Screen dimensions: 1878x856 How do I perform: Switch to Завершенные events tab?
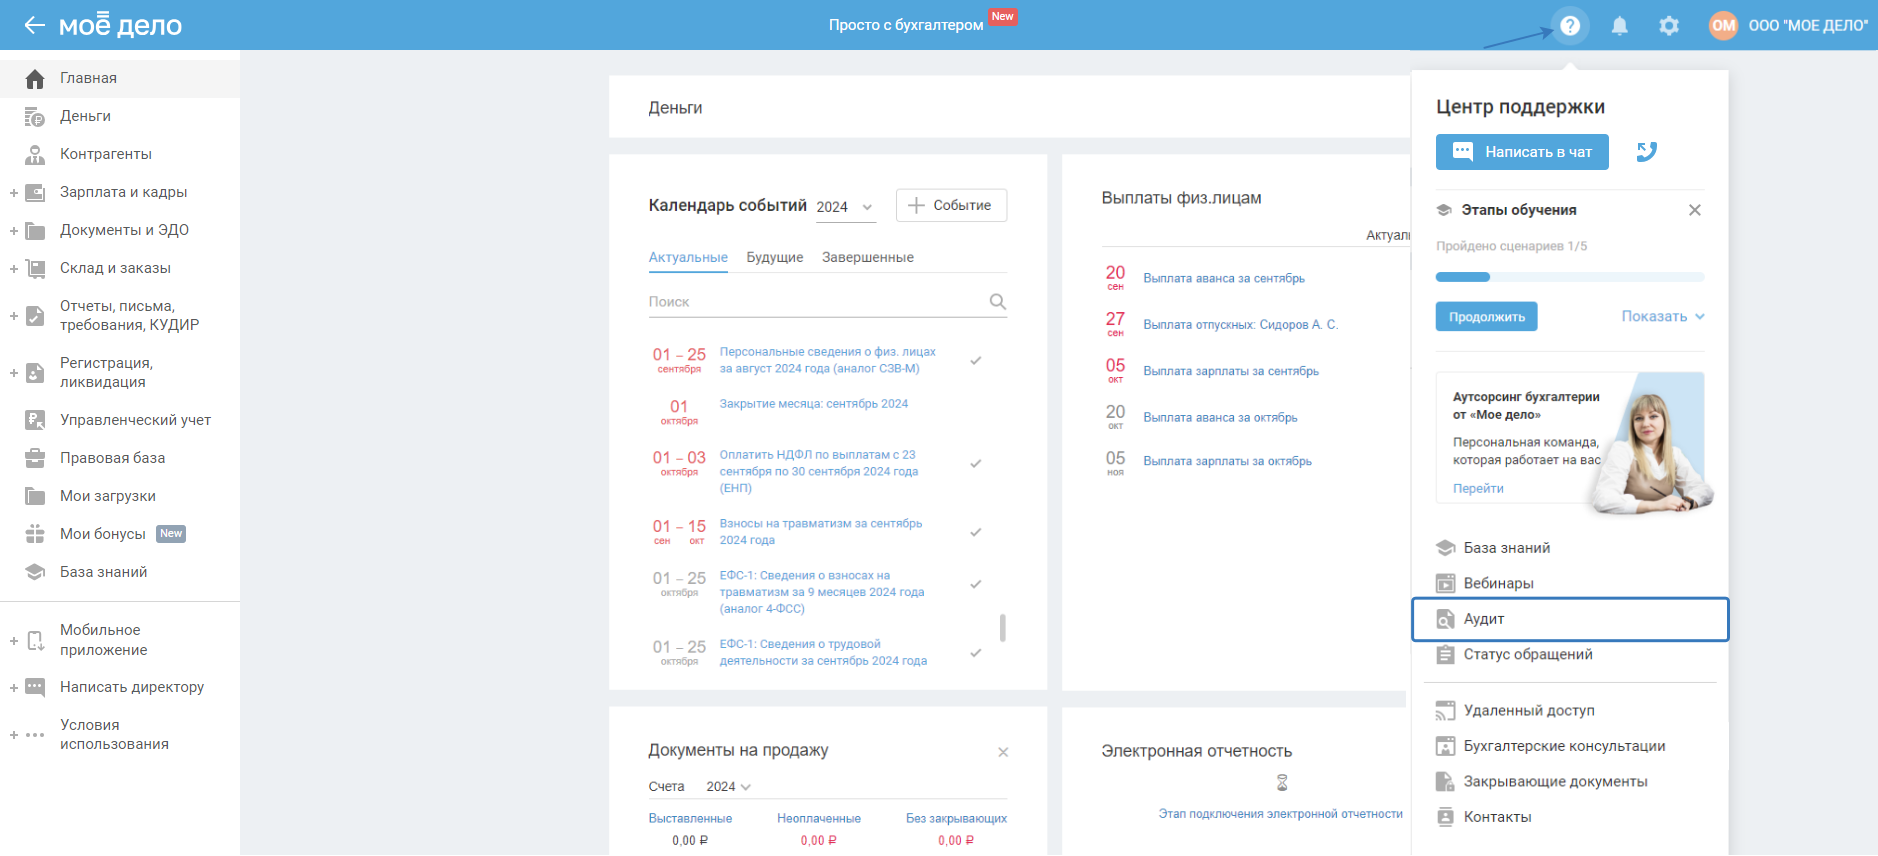(x=868, y=257)
